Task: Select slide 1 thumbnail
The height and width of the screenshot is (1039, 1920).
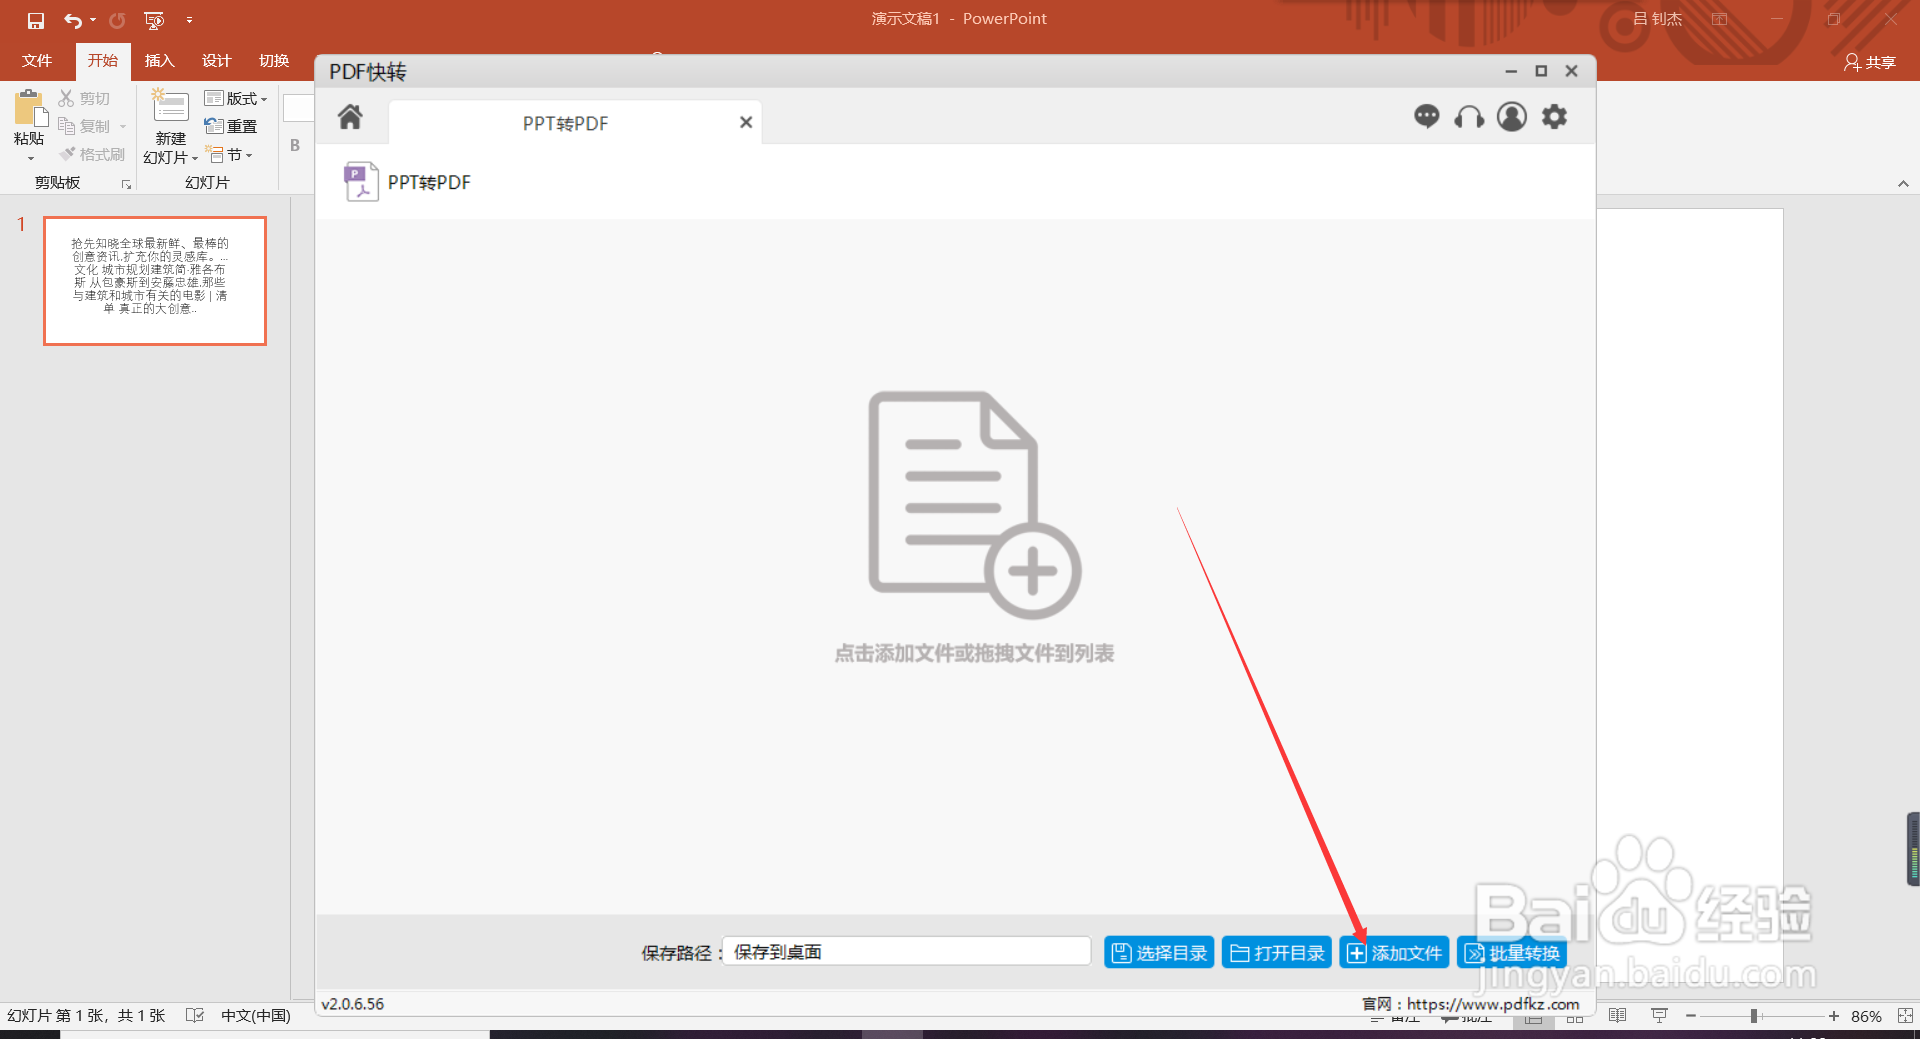Action: coord(155,281)
